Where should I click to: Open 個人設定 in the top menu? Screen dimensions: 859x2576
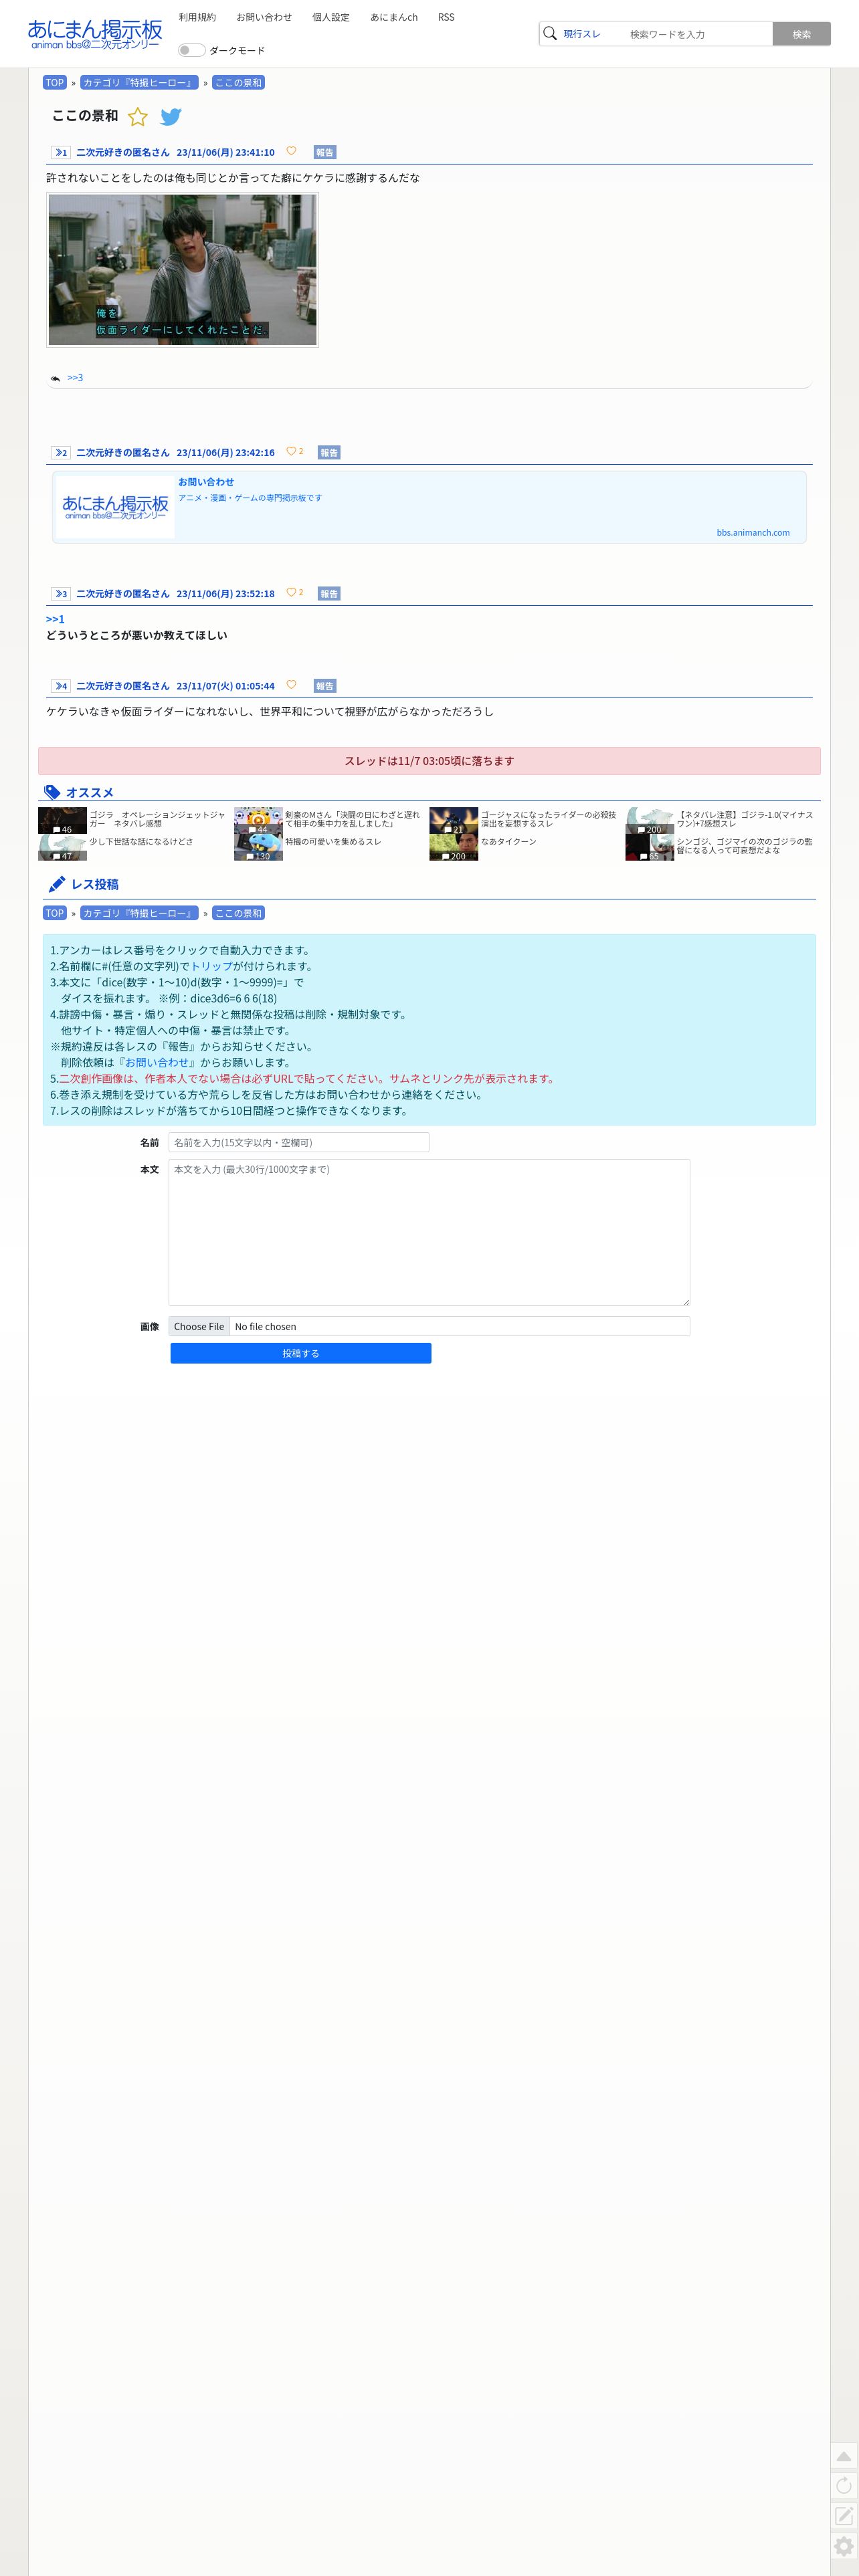click(x=331, y=17)
